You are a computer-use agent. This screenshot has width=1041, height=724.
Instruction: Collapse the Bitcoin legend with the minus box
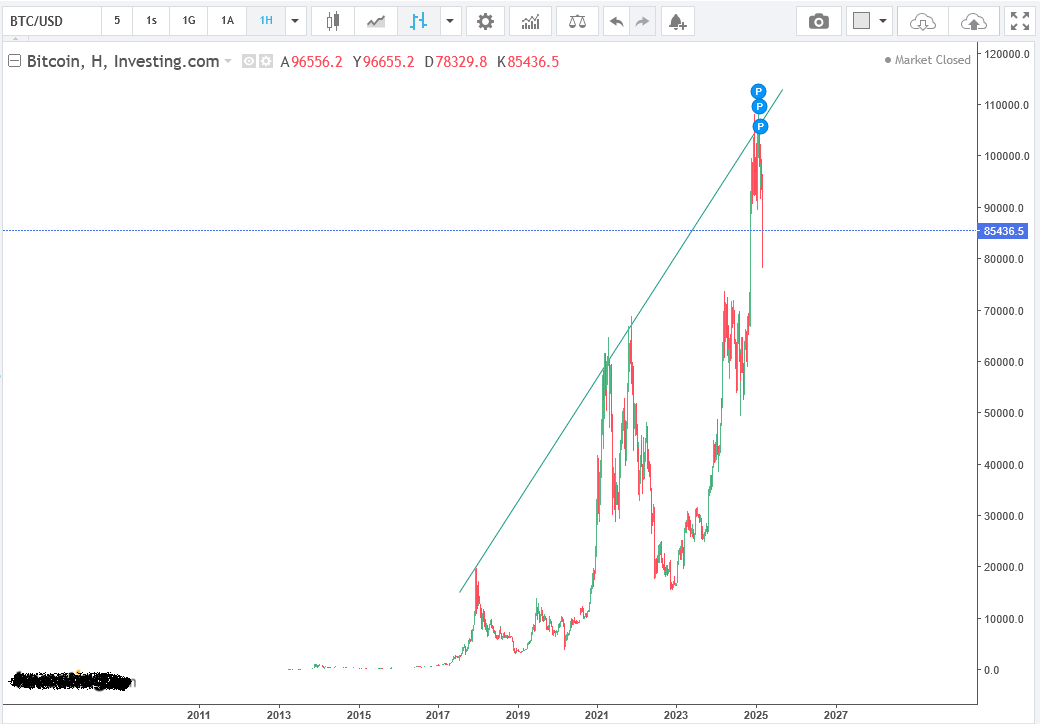pyautogui.click(x=15, y=61)
